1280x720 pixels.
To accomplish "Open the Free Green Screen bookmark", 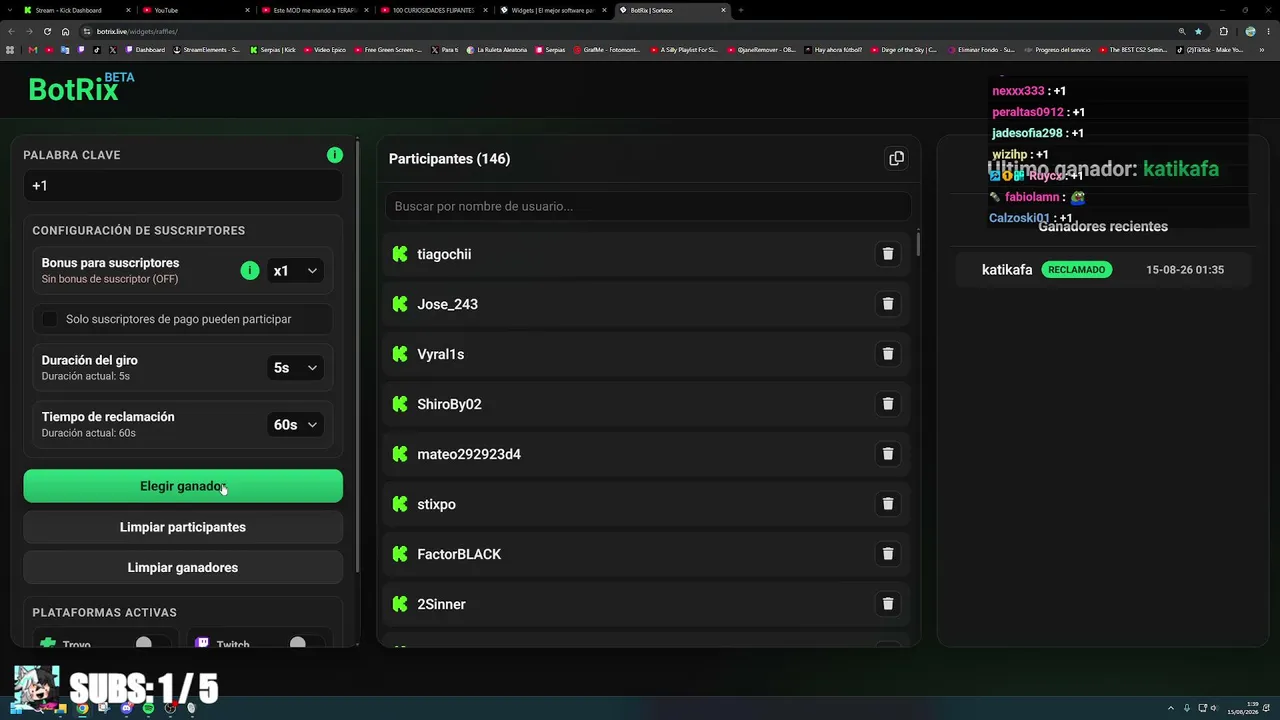I will [x=387, y=49].
